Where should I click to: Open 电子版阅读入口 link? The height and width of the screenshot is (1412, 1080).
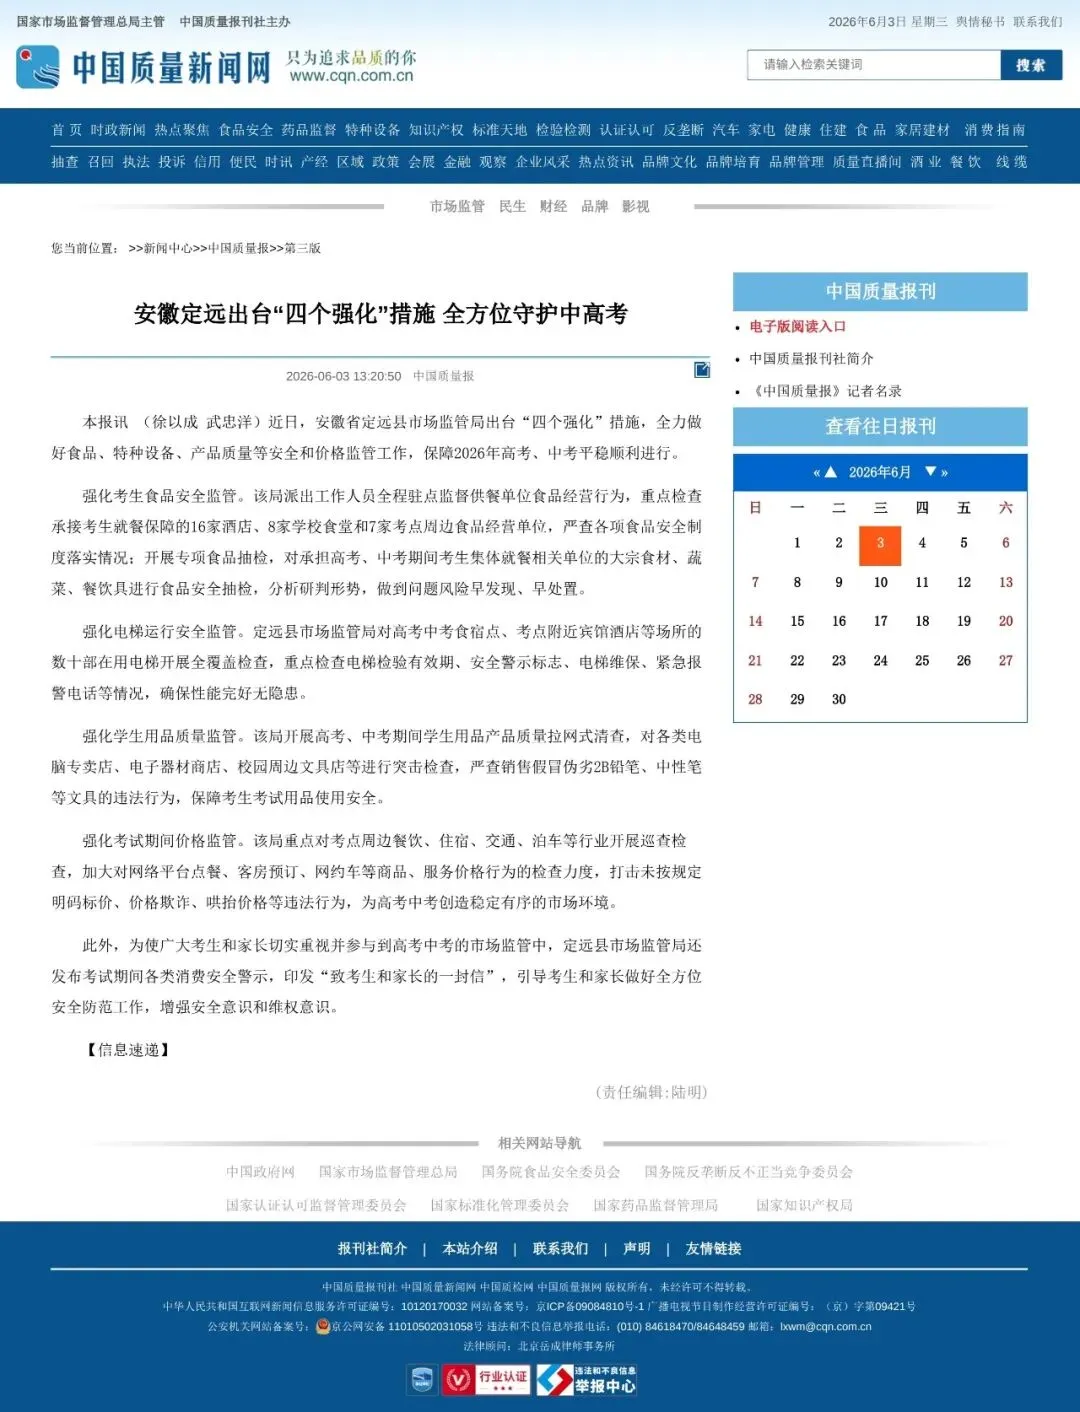(798, 327)
